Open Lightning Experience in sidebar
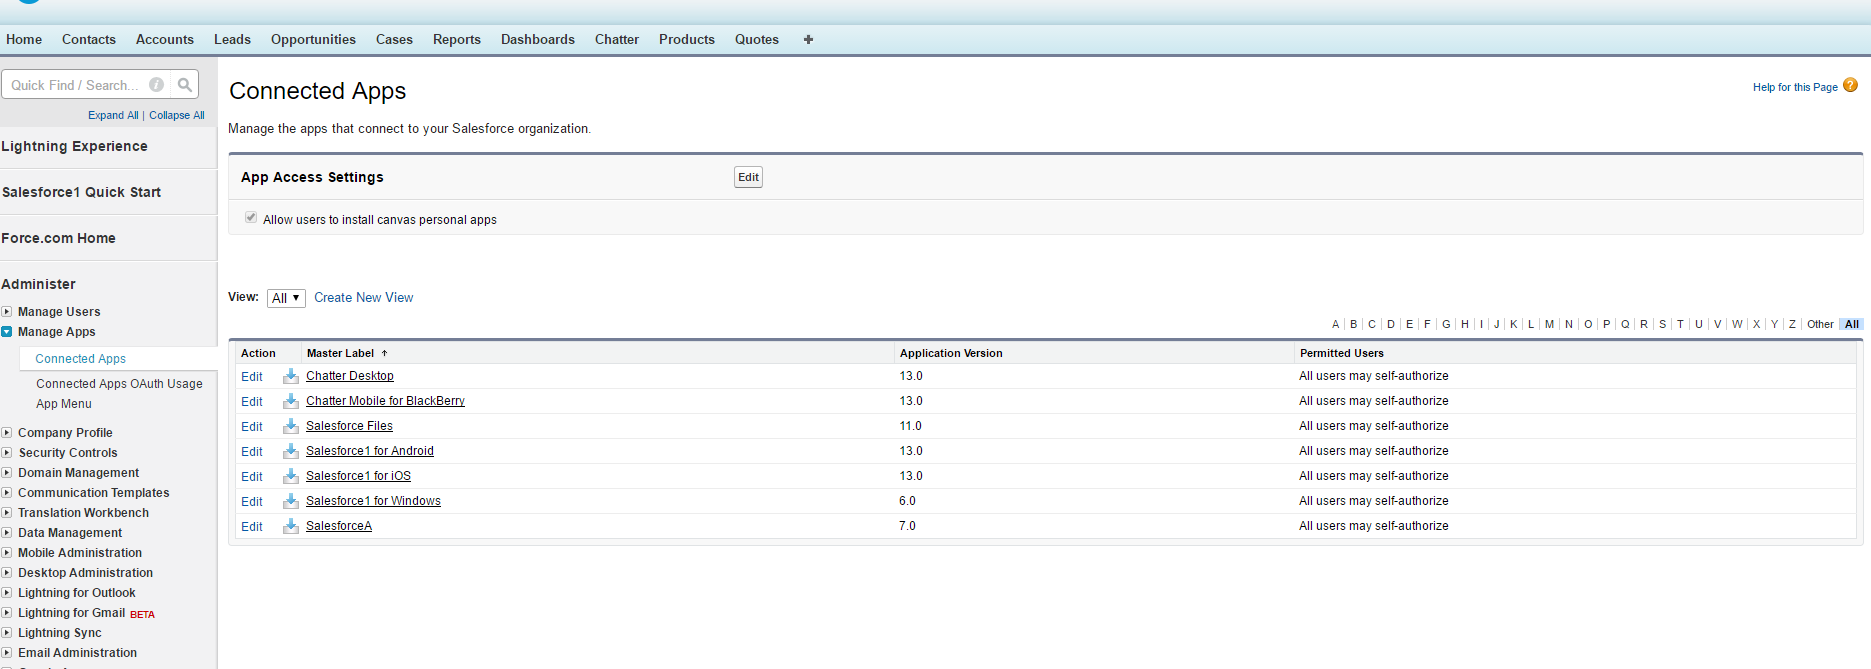 coord(75,146)
